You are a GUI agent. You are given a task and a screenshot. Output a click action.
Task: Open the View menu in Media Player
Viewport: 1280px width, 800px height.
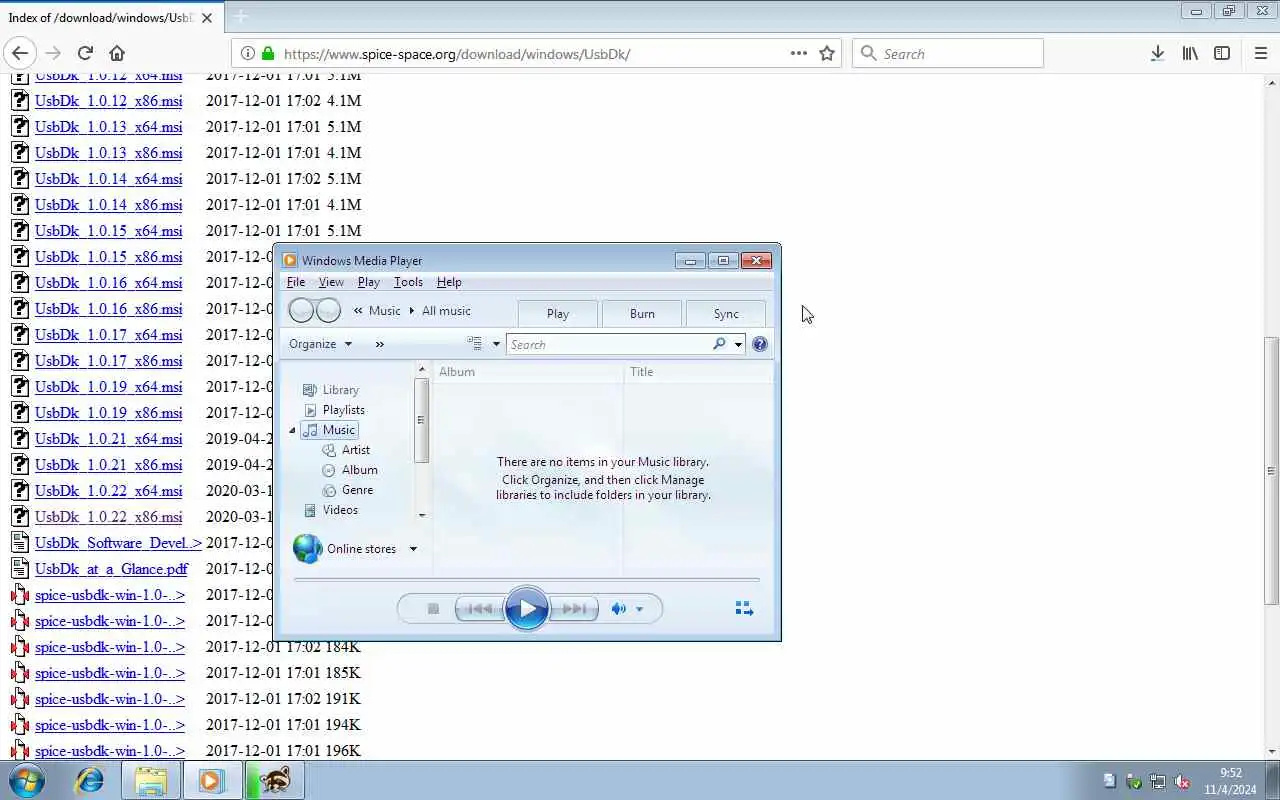click(x=331, y=282)
